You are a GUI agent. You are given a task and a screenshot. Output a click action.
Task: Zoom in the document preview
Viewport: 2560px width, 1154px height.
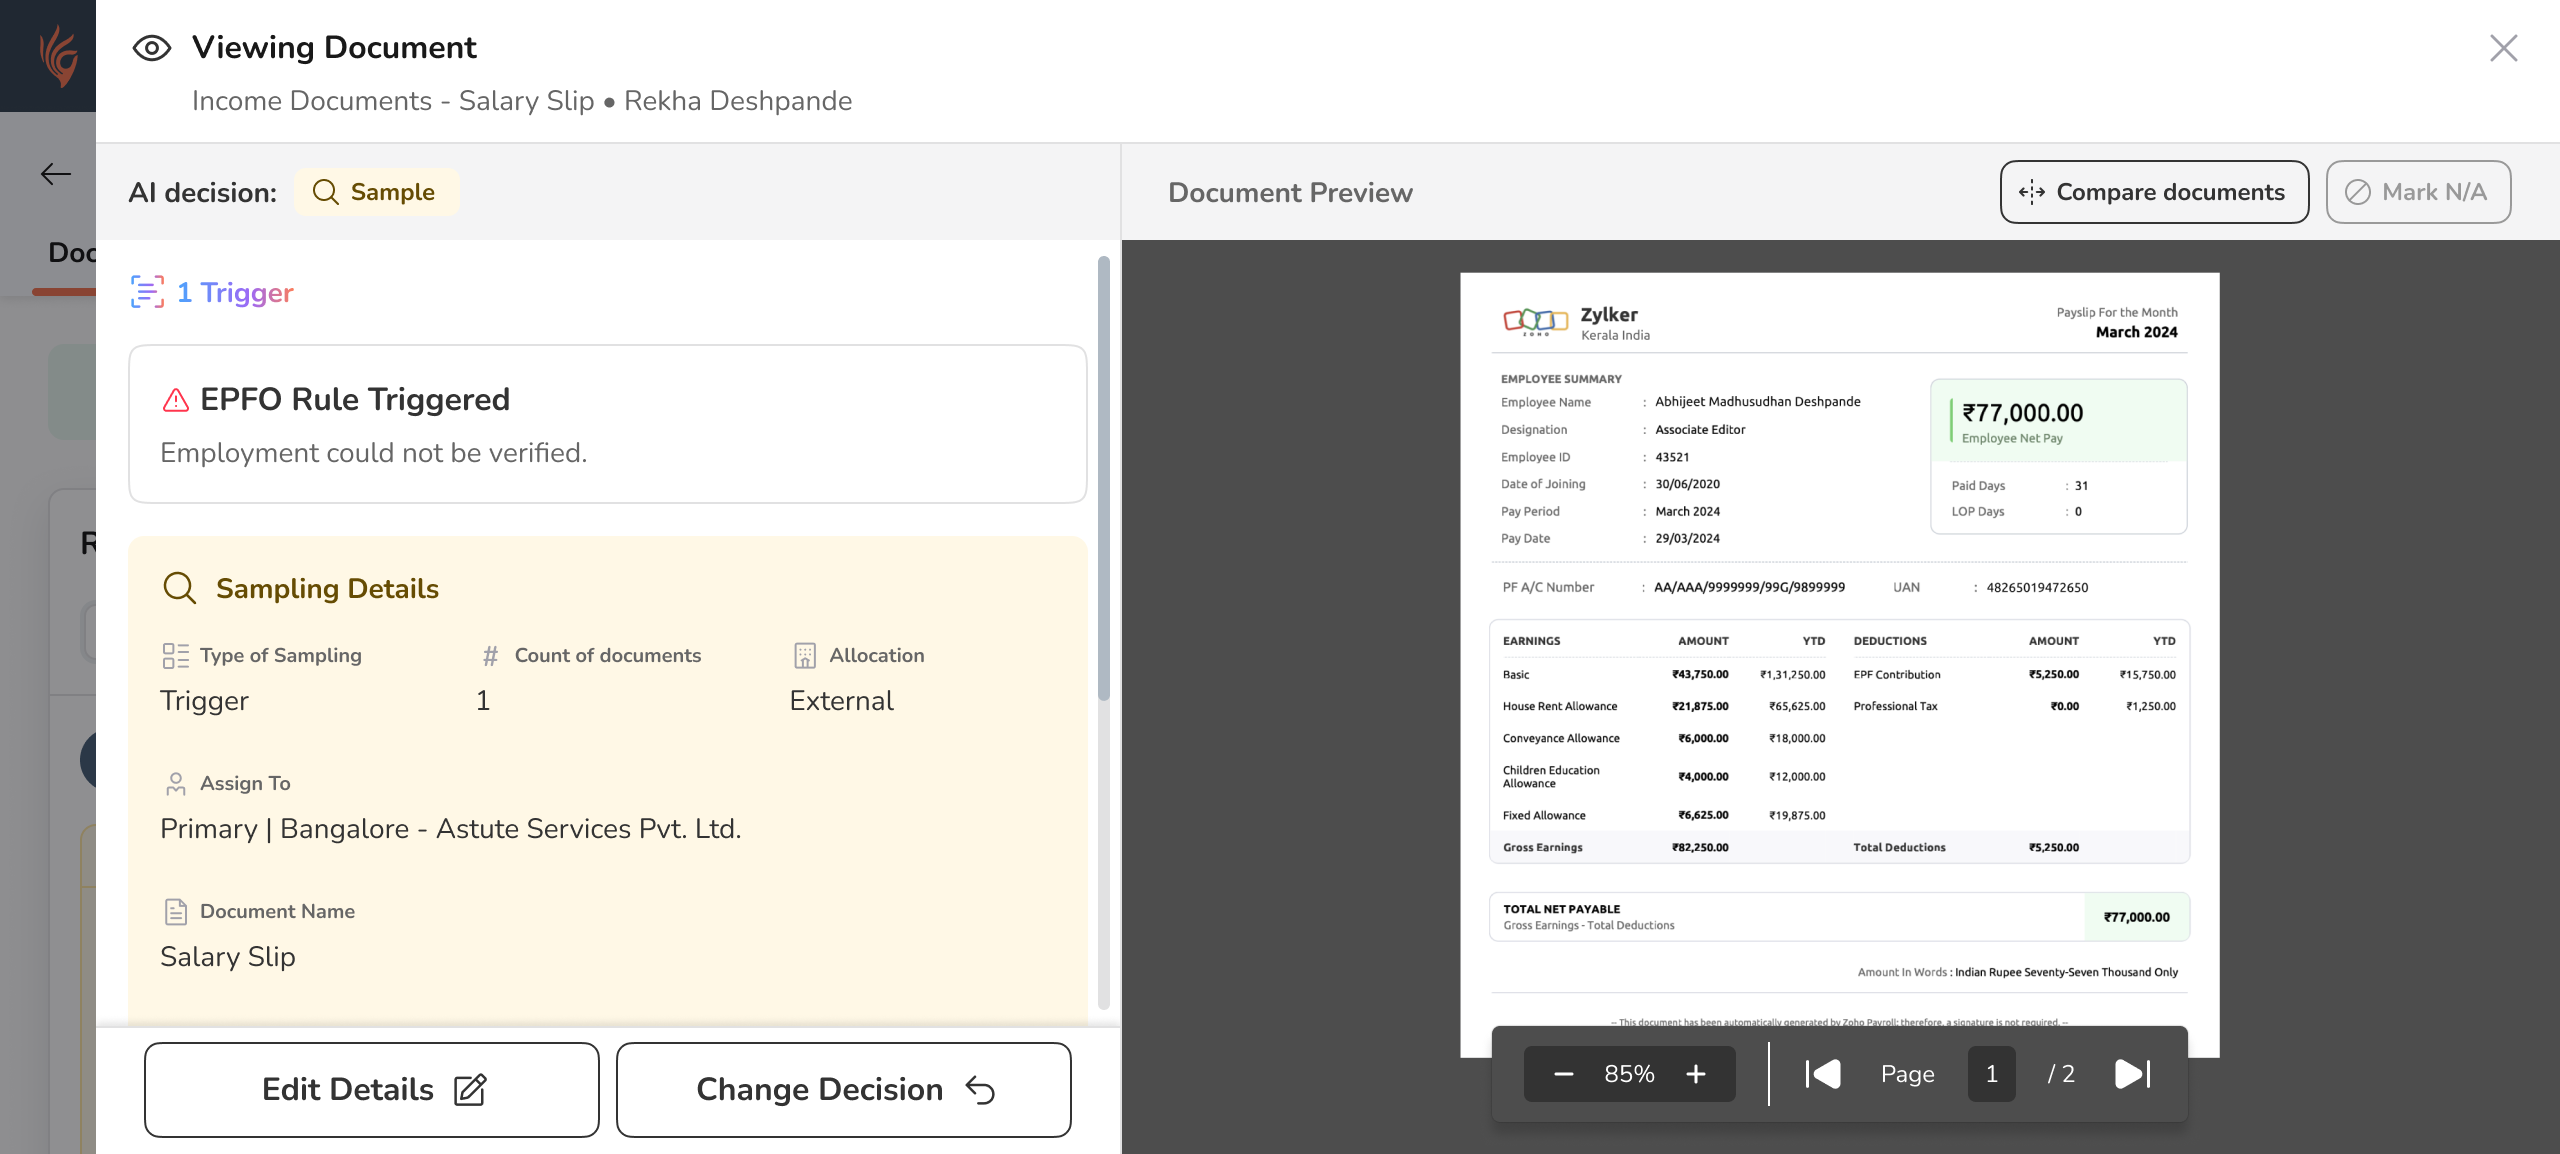tap(1696, 1075)
